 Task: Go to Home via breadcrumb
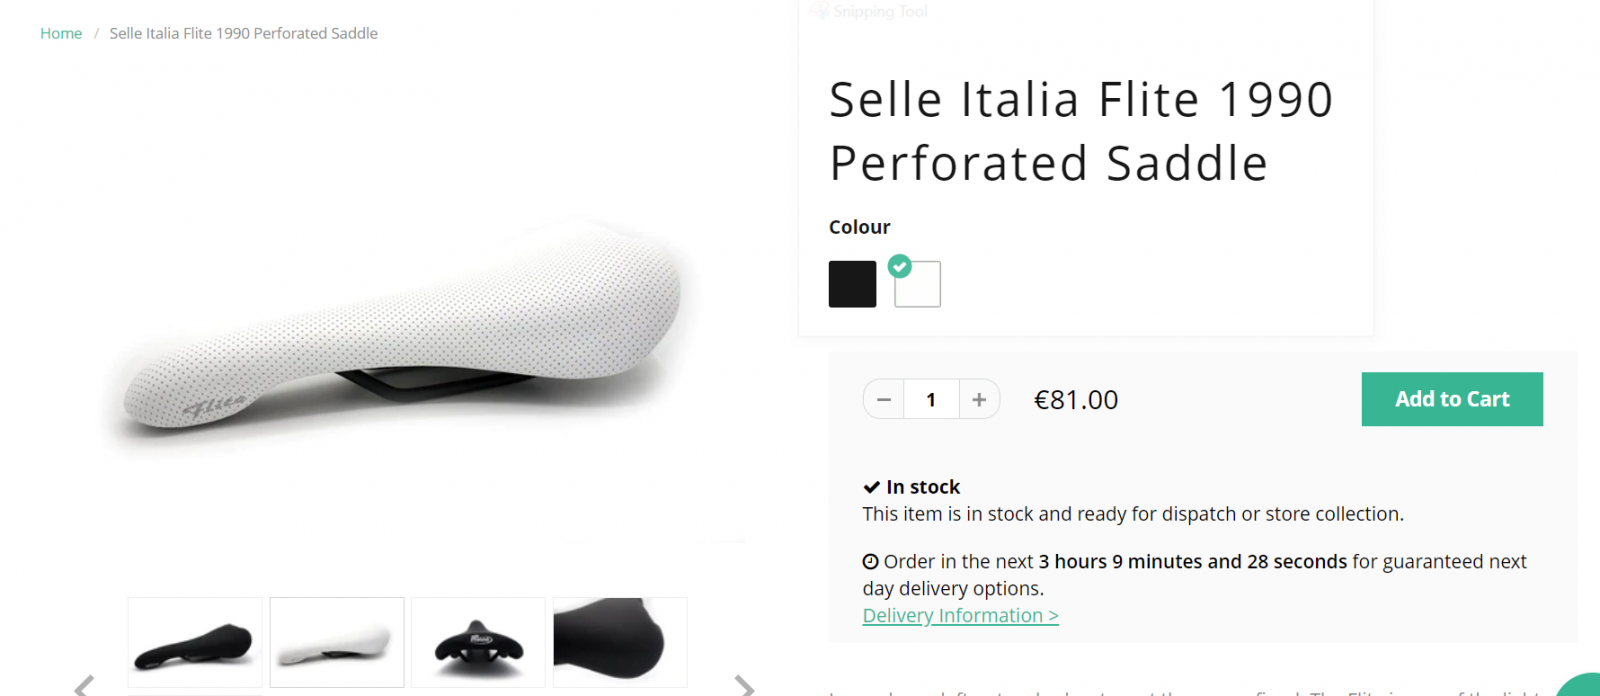coord(61,33)
